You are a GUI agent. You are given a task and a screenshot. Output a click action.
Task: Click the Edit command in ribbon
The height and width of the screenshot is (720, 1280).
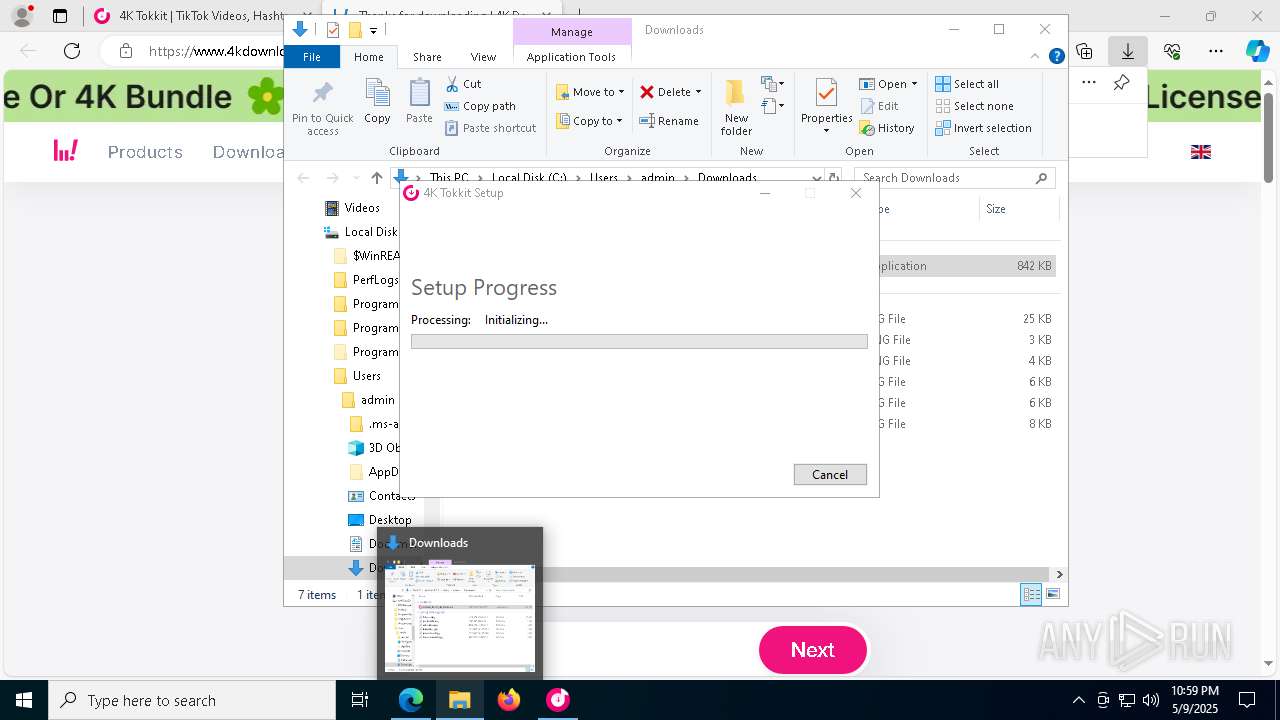879,106
